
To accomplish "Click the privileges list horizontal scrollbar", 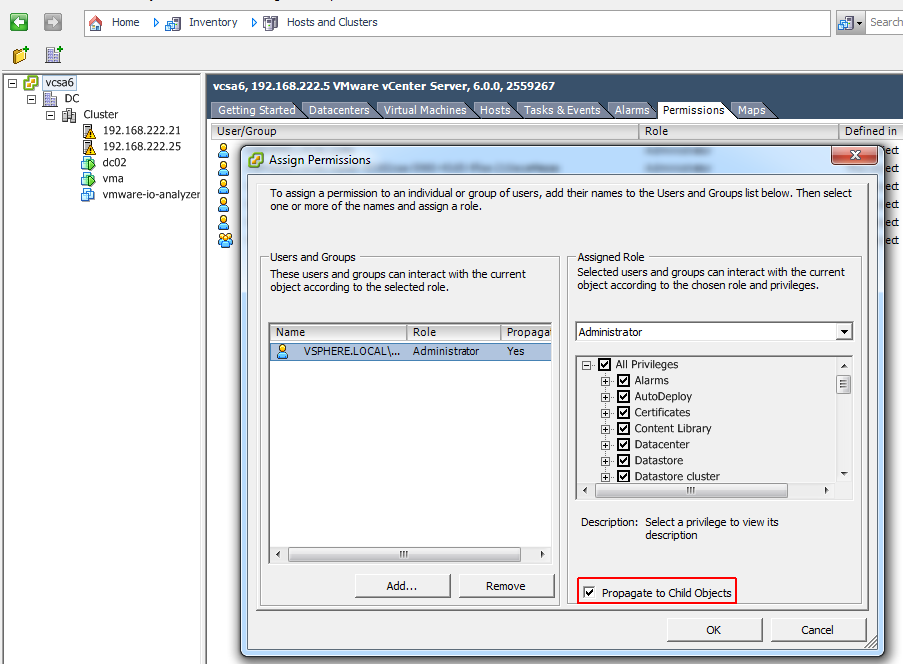I will (x=691, y=491).
